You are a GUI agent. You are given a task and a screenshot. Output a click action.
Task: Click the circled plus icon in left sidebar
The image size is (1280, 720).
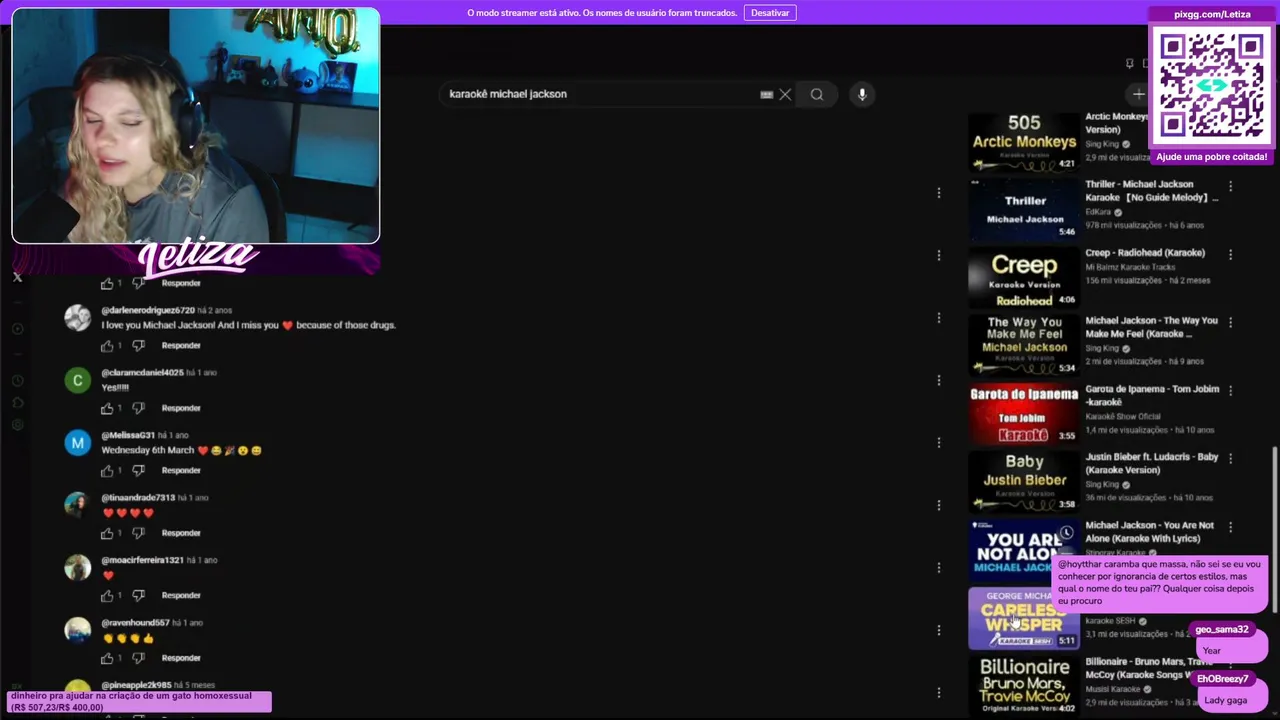17,329
